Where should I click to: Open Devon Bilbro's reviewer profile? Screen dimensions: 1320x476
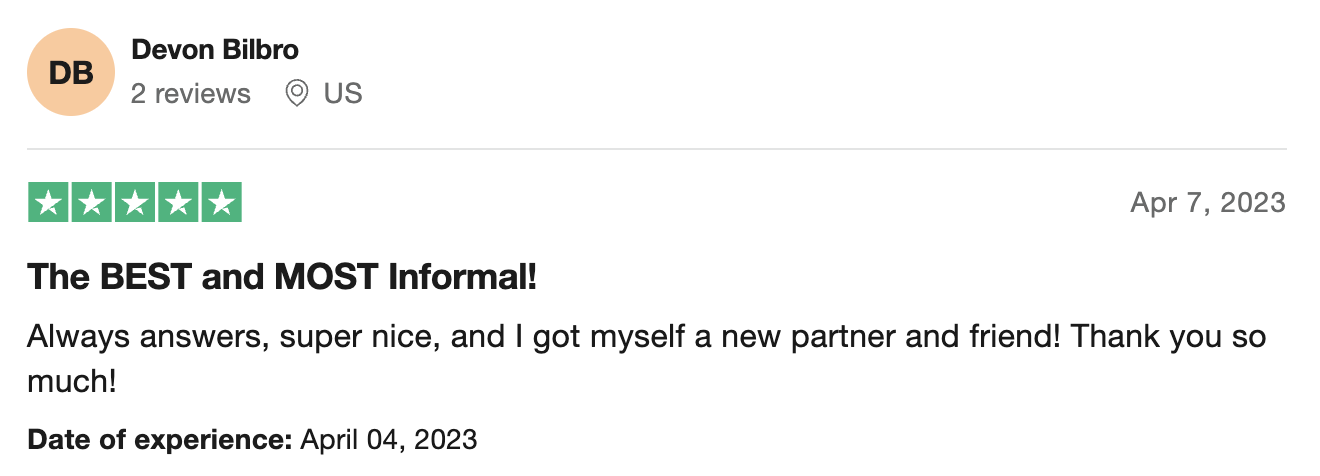coord(215,49)
